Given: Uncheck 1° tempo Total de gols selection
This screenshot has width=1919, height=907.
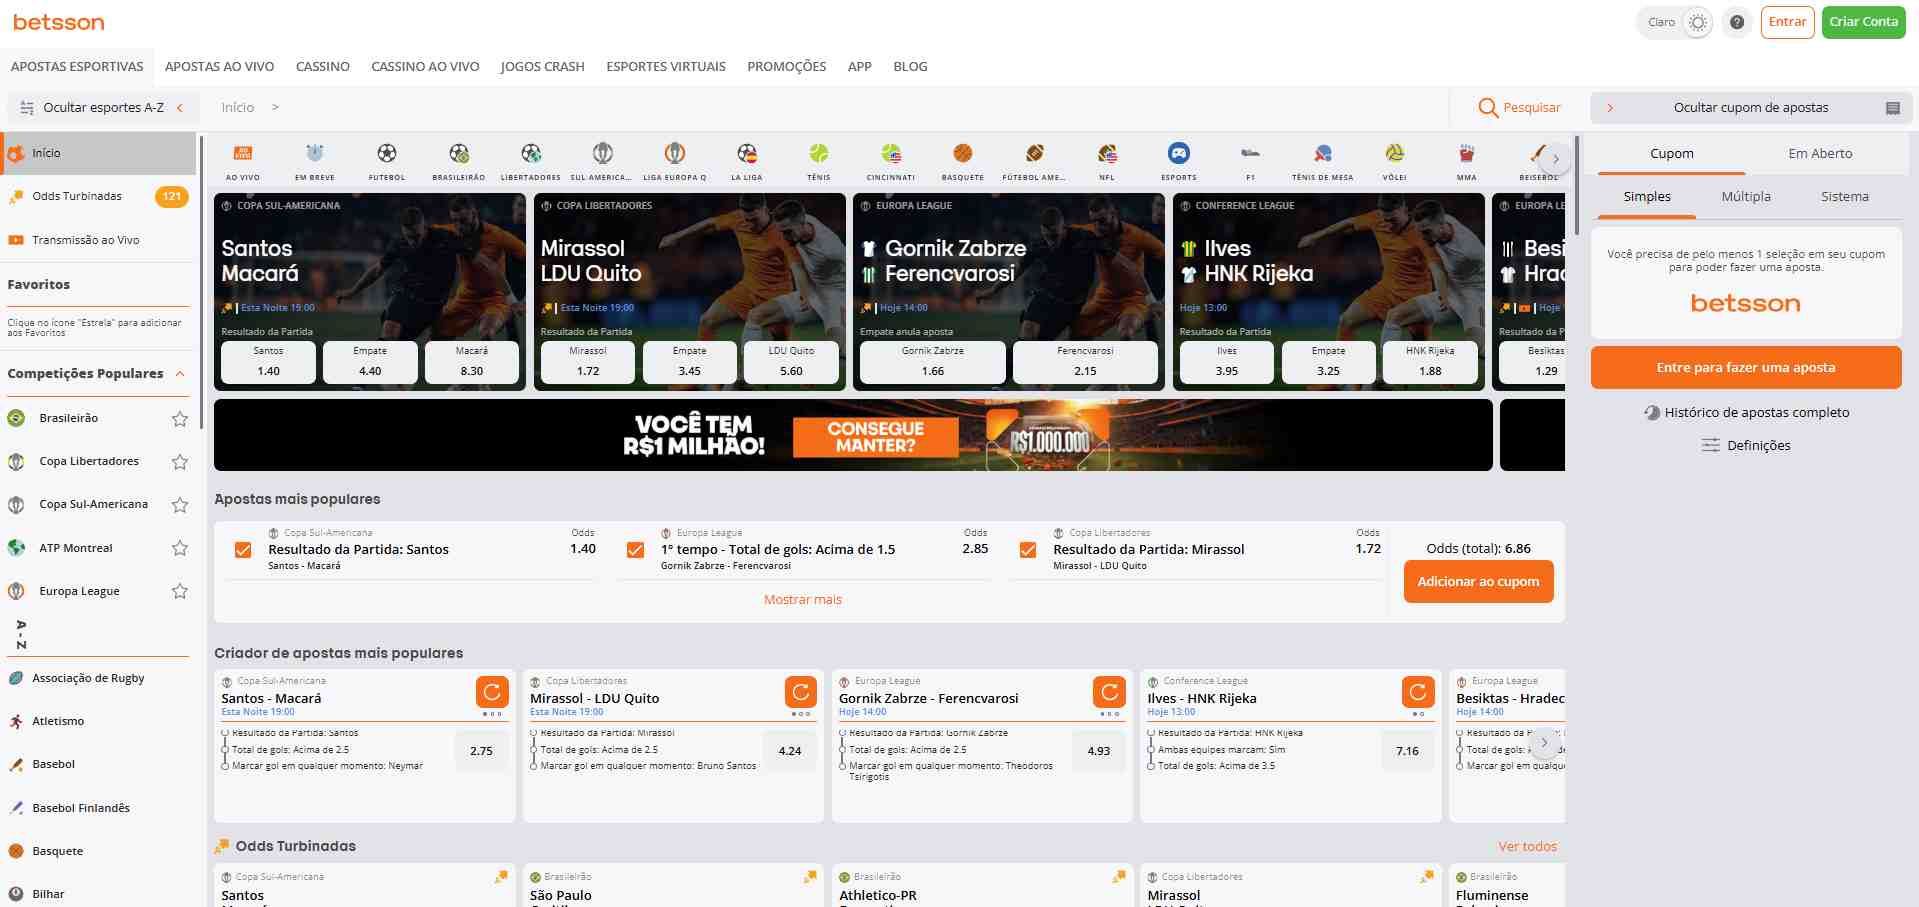Looking at the screenshot, I should tap(635, 550).
